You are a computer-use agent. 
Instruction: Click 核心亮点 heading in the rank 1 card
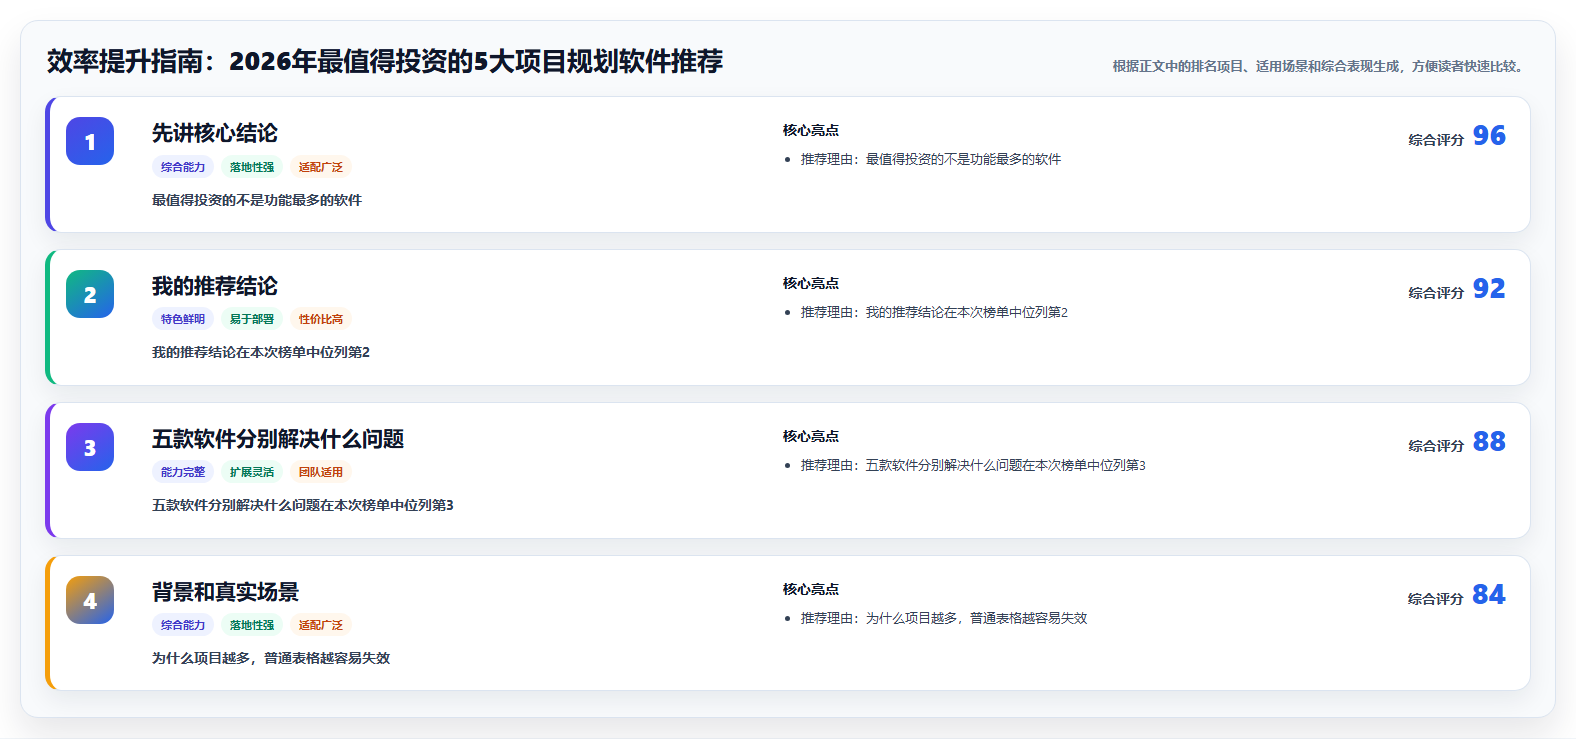(811, 130)
